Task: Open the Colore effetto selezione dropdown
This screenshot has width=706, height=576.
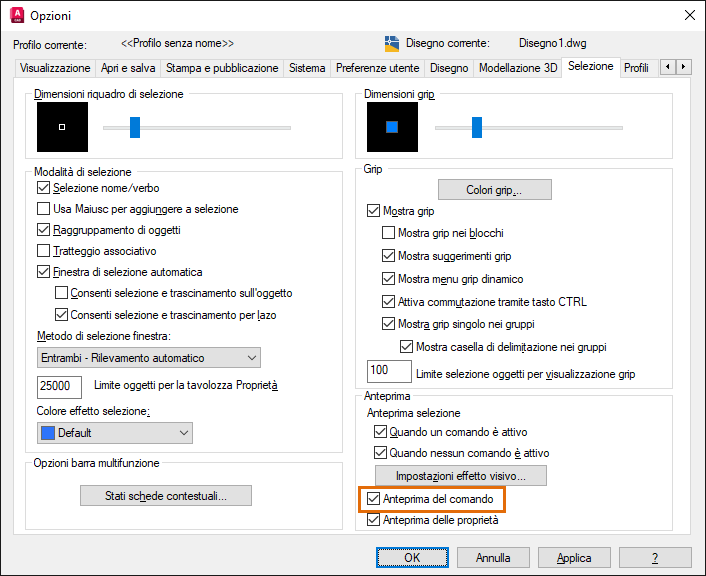Action: pos(115,433)
